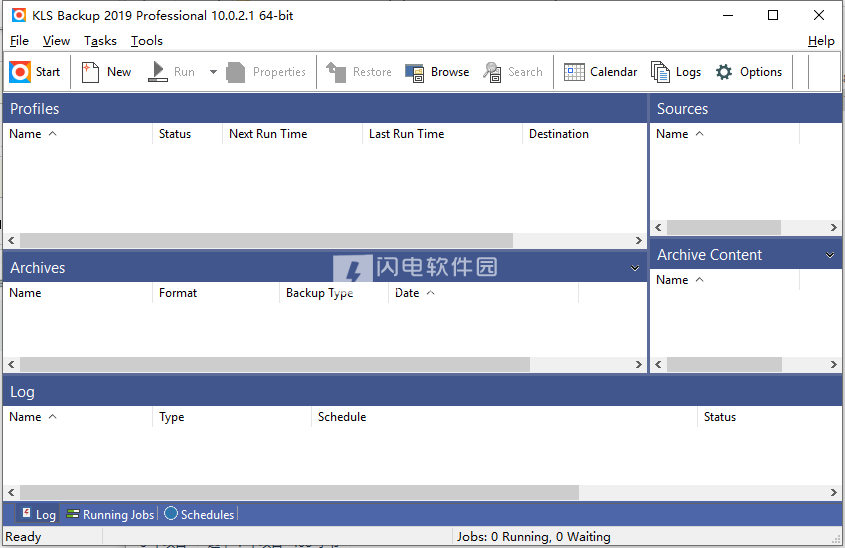Sort Log by Name column

(x=78, y=417)
